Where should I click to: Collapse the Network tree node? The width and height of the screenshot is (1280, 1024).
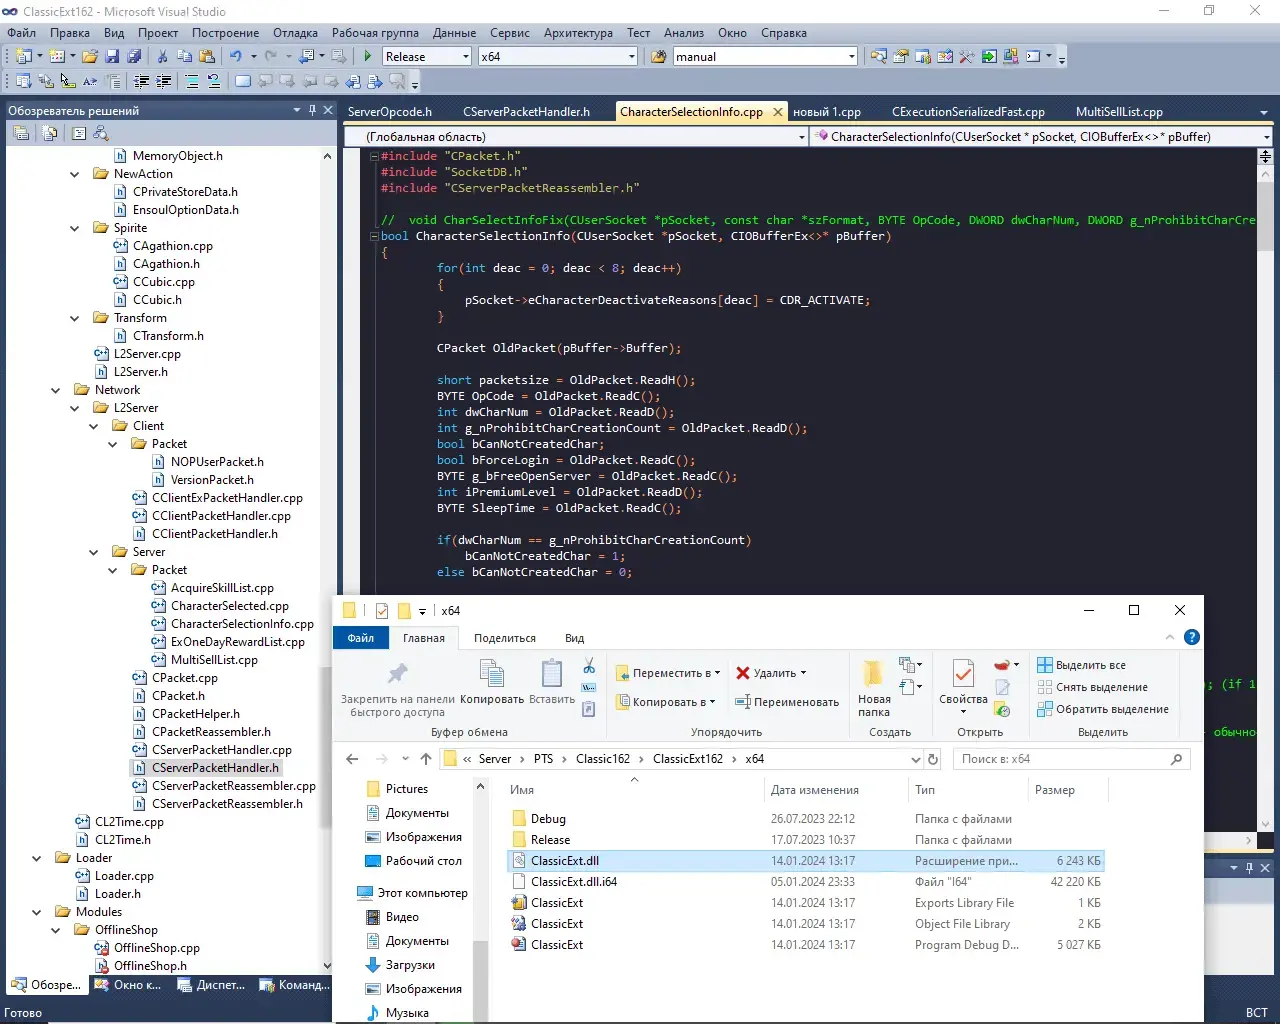click(55, 390)
